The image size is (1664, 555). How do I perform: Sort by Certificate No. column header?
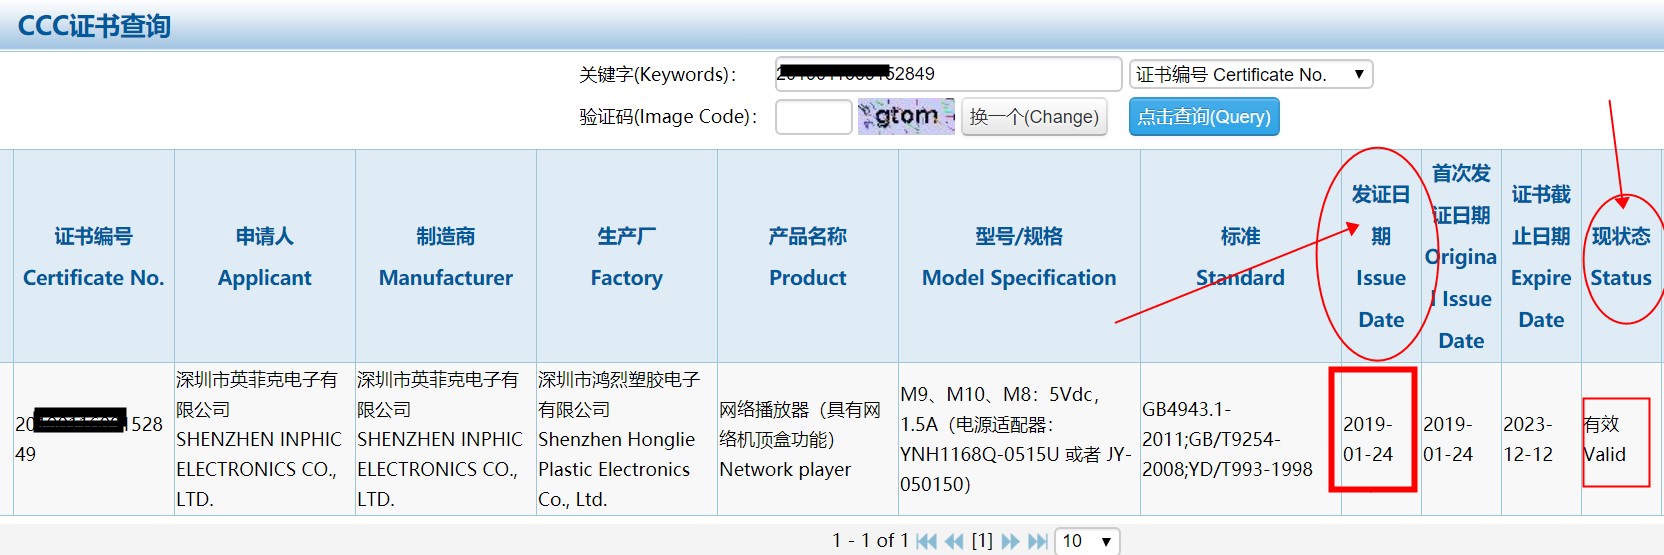click(x=94, y=257)
